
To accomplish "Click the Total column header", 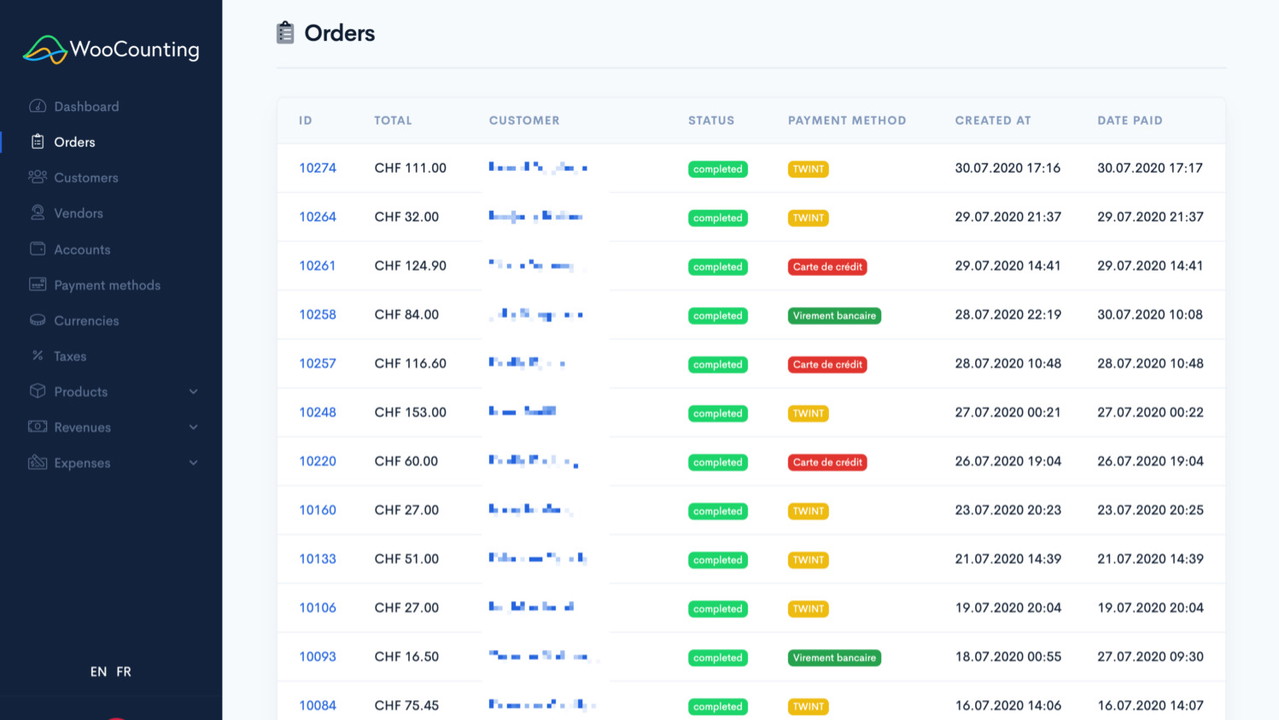I will pos(393,120).
